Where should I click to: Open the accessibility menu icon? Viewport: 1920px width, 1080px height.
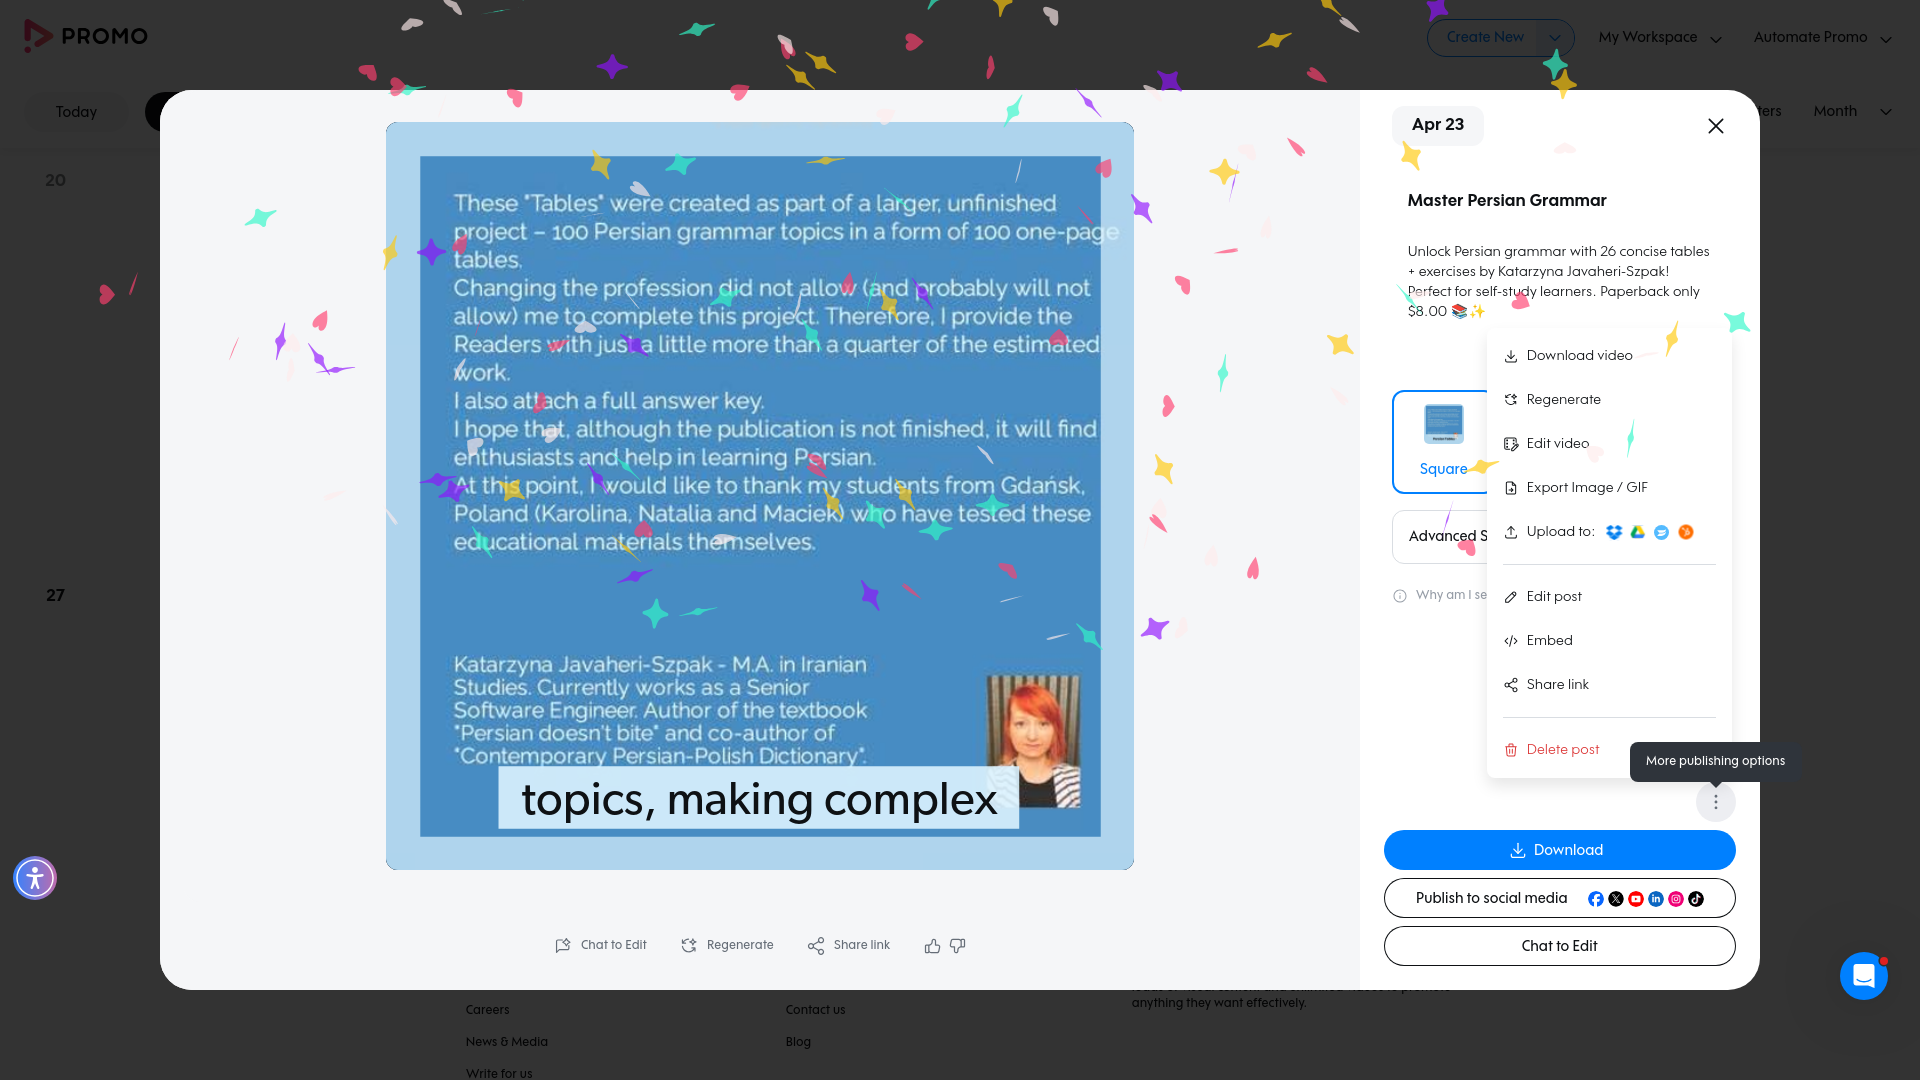(35, 878)
